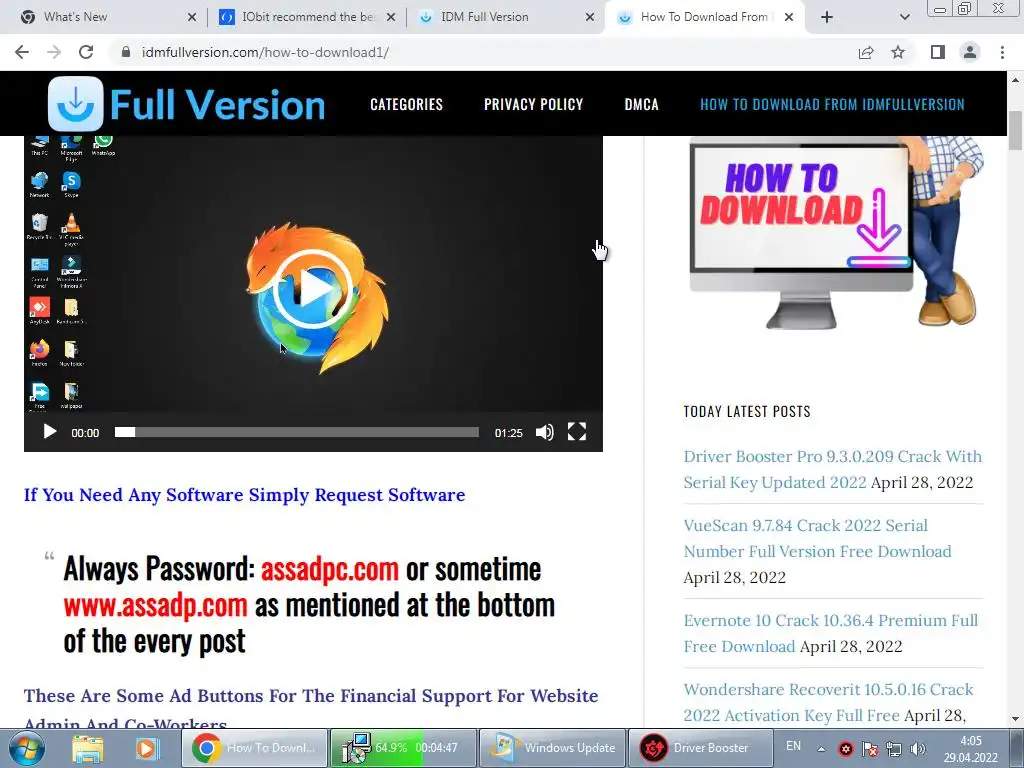Open the Chrome profile avatar icon
1024x768 pixels.
point(970,52)
